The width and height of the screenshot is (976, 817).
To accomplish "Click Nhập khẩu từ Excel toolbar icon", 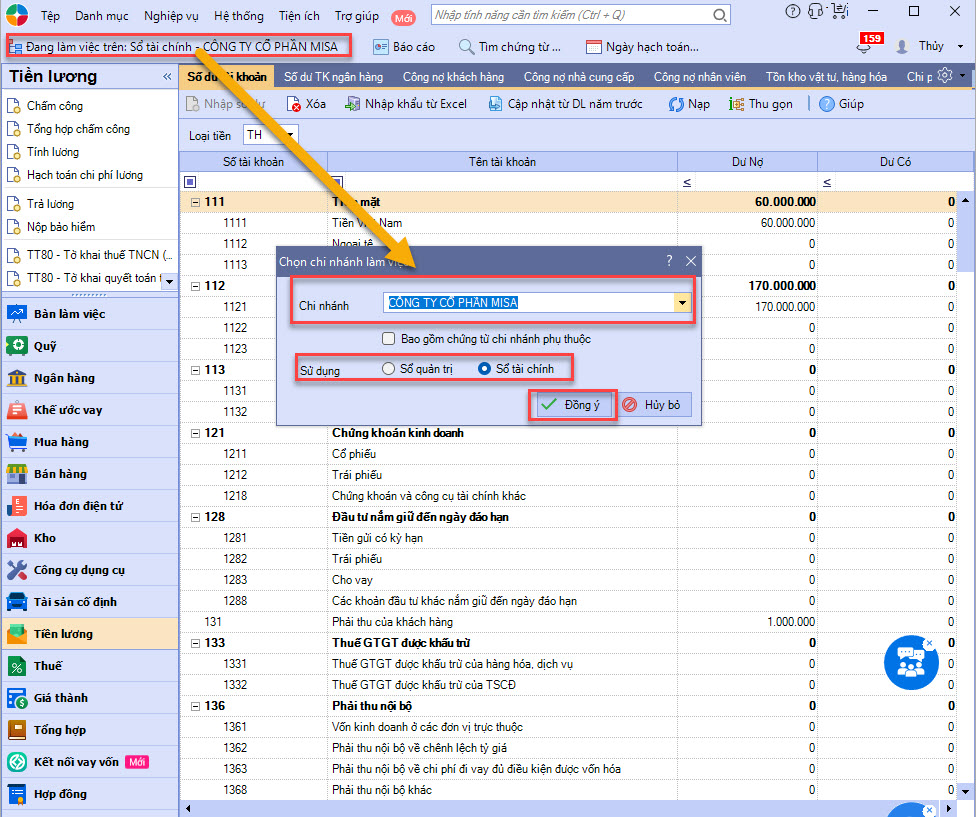I will [352, 104].
